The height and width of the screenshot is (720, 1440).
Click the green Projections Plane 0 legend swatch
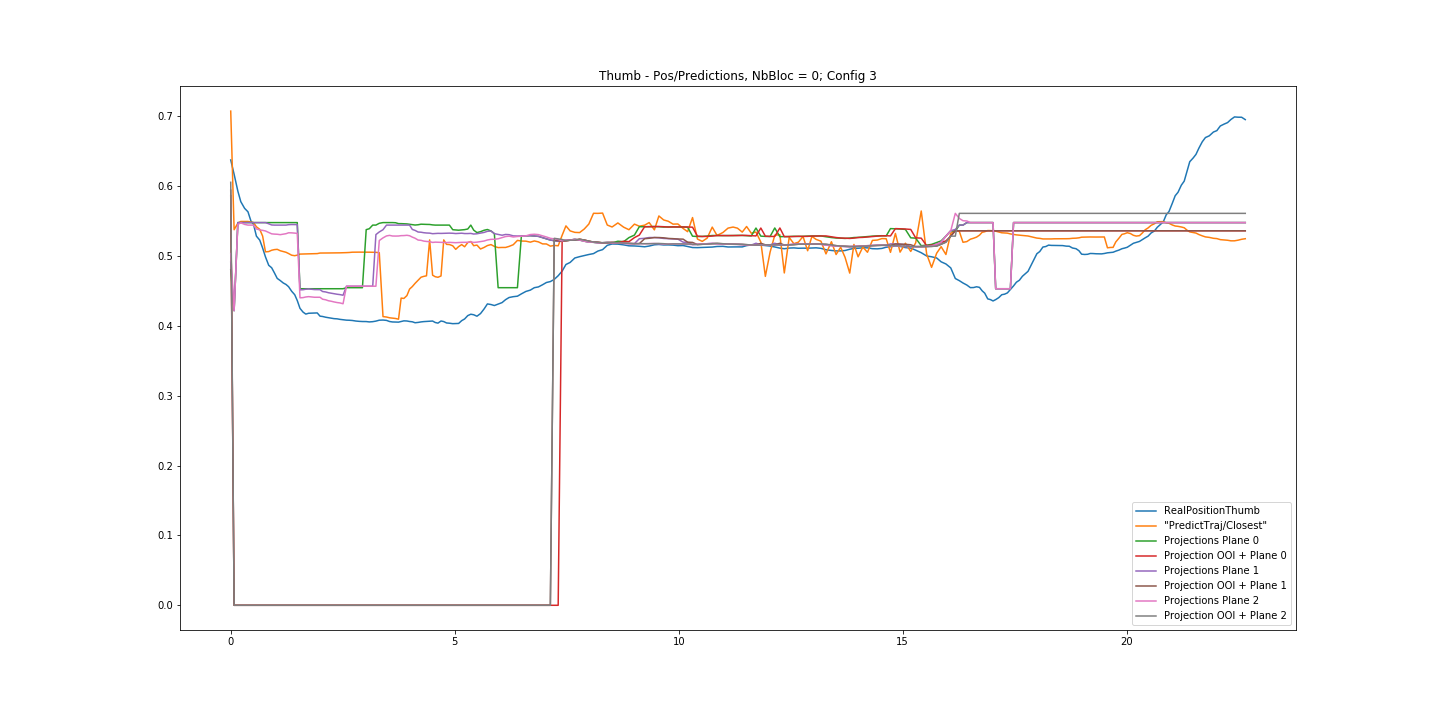(x=1148, y=540)
